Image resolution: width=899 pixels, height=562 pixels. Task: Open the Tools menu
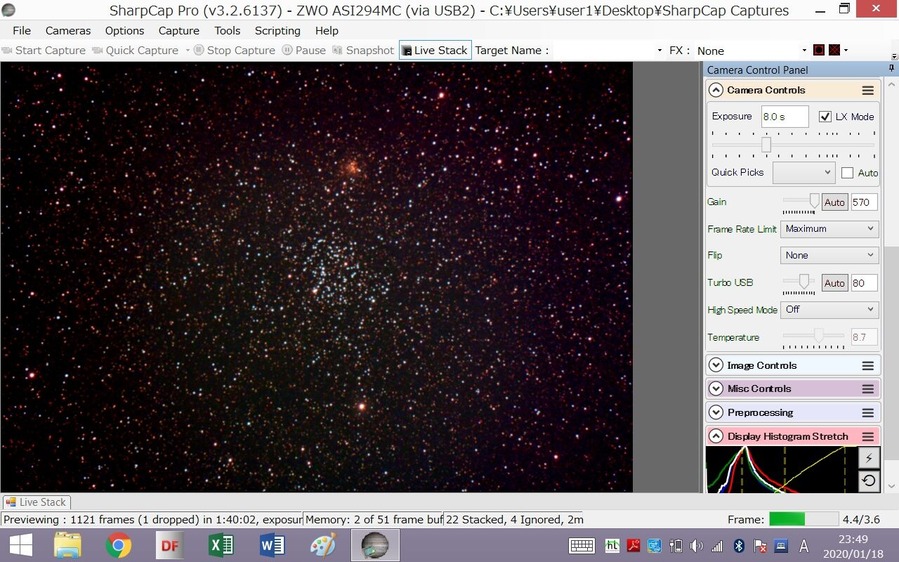(x=227, y=30)
